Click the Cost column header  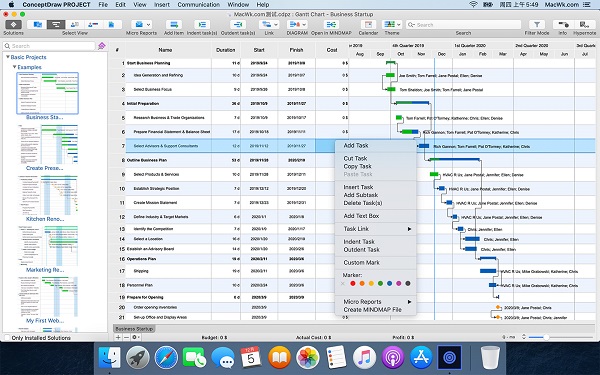click(x=332, y=50)
